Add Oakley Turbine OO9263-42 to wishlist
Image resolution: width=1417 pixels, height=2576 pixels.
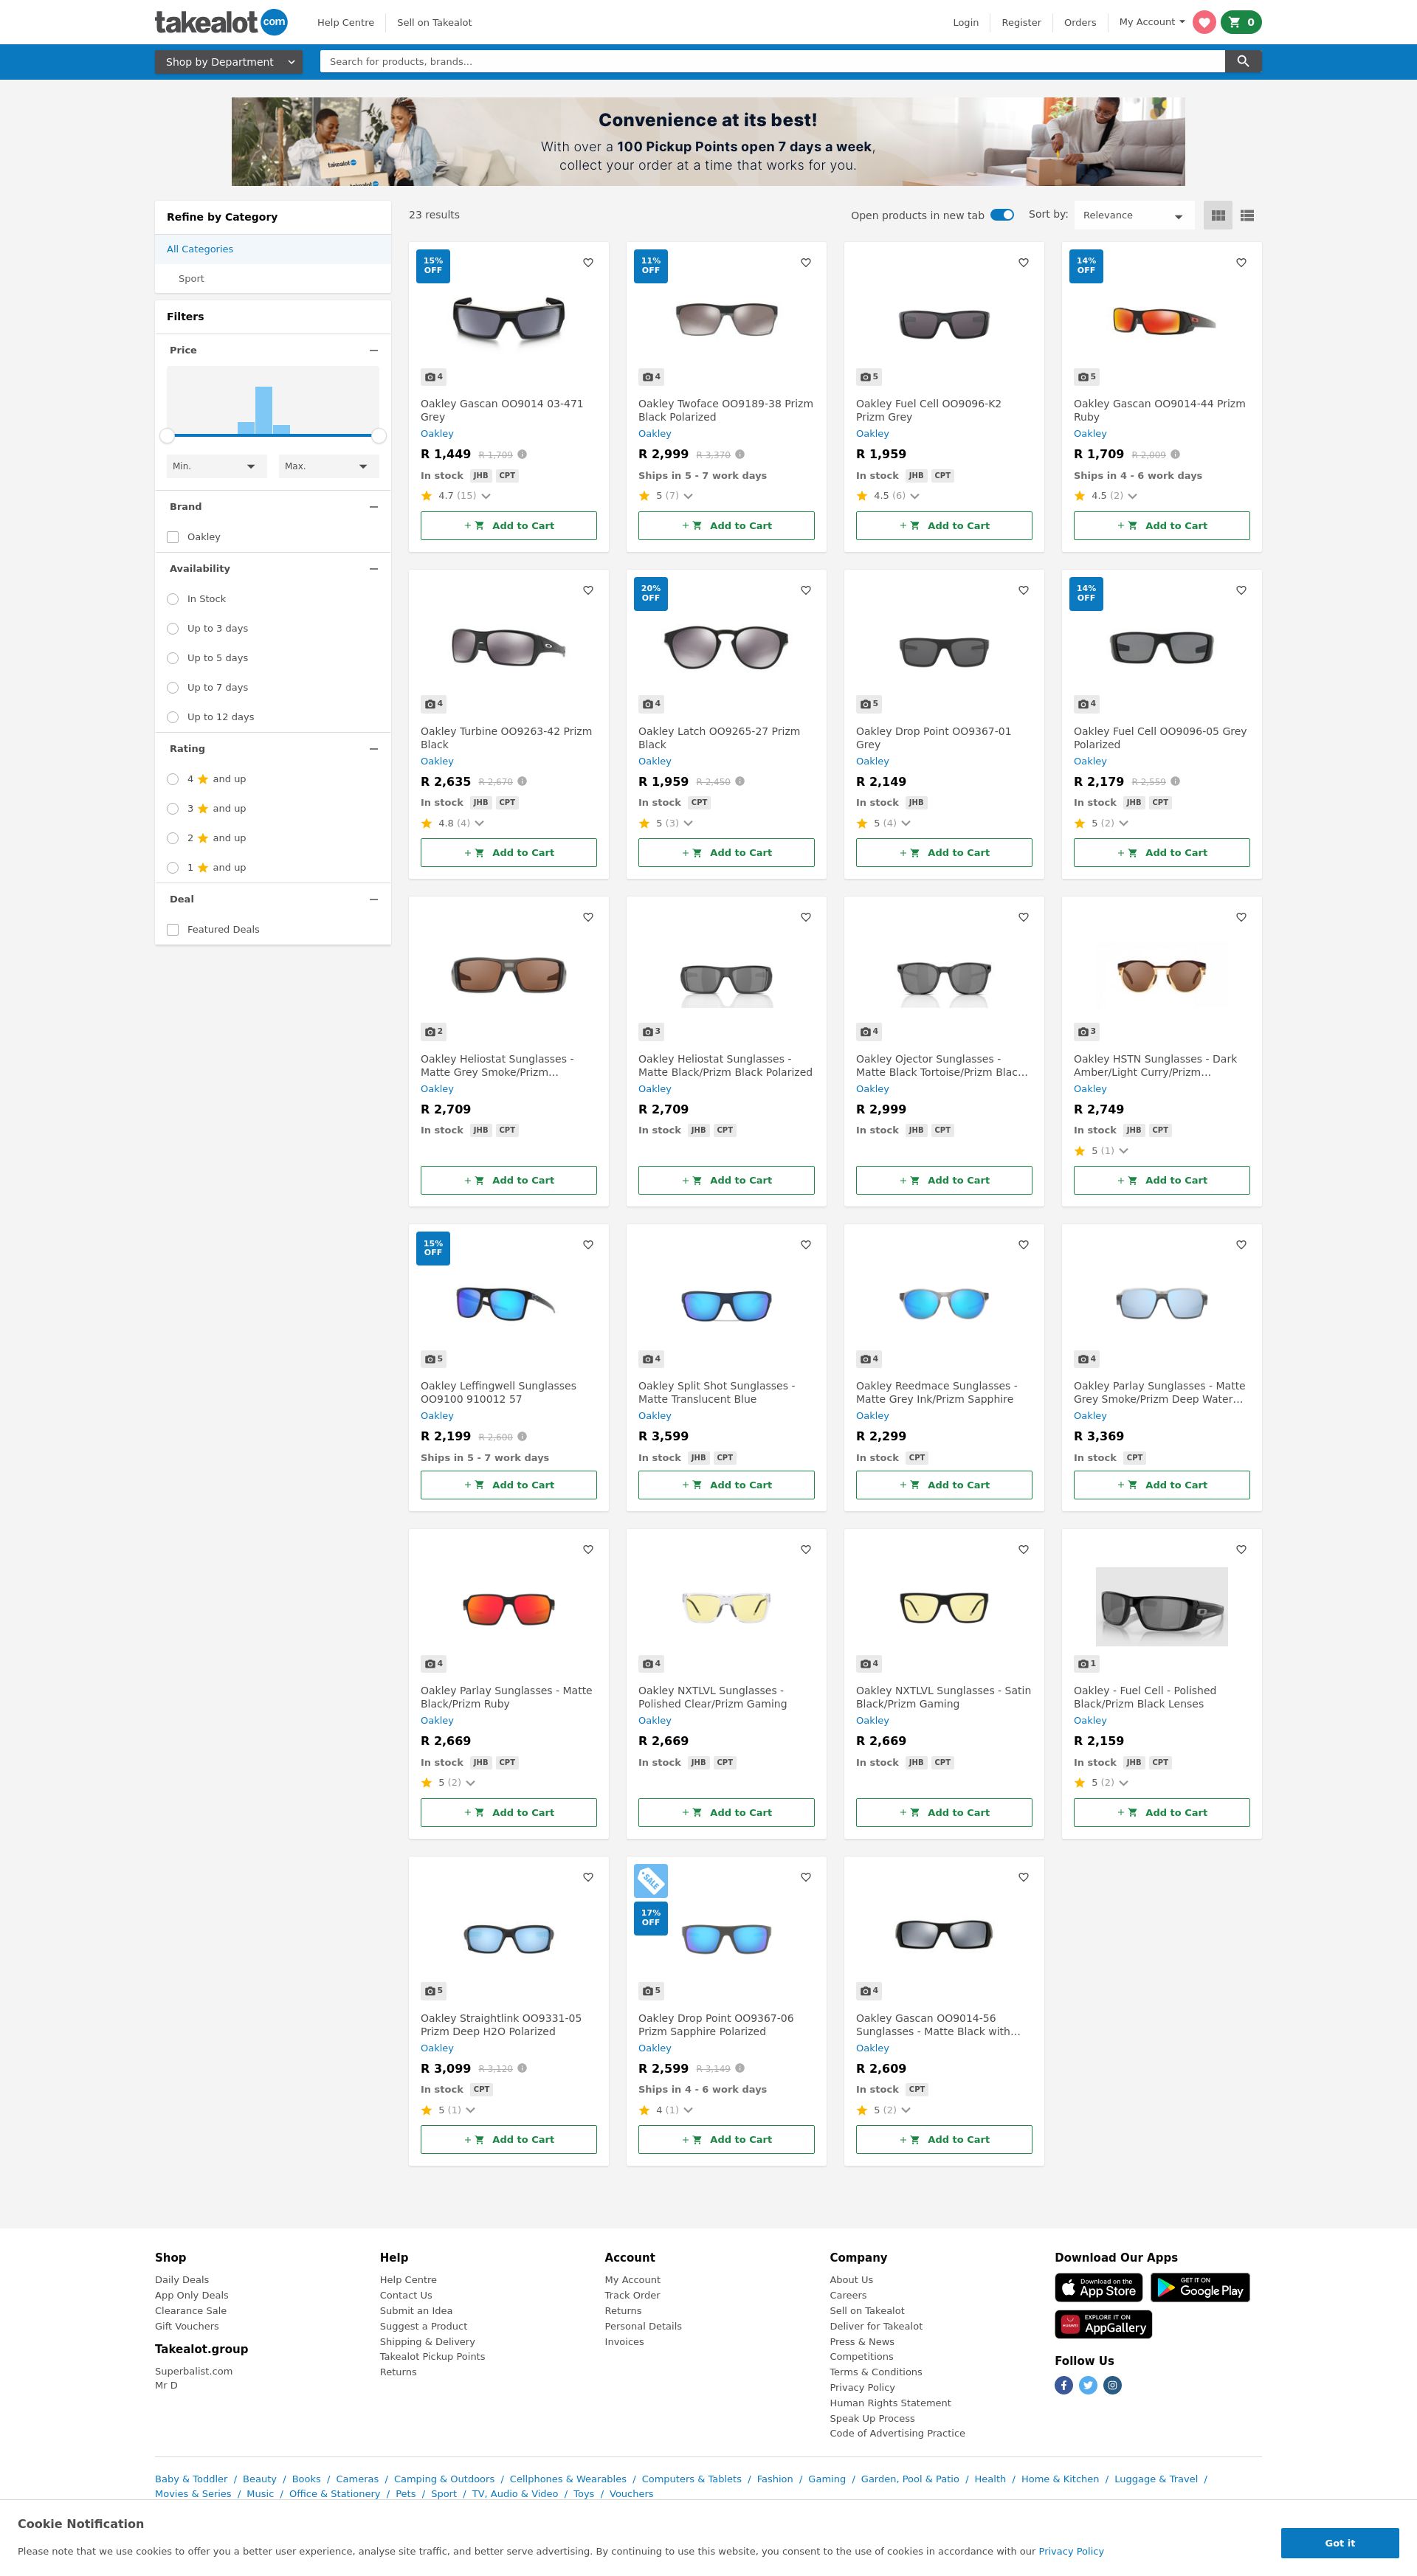tap(588, 590)
